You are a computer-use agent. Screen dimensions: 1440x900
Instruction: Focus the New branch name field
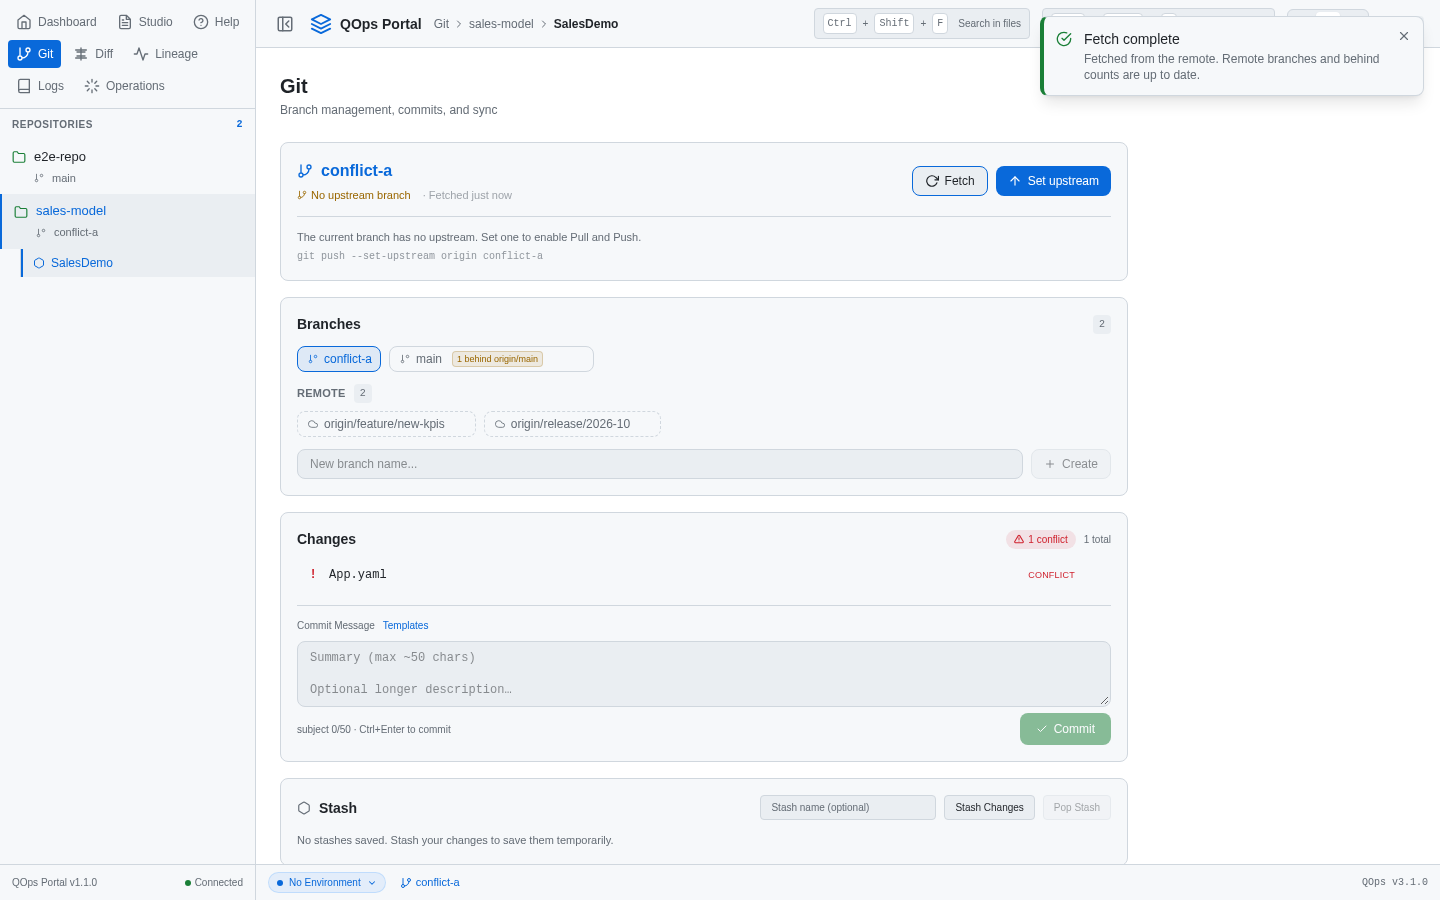(660, 464)
